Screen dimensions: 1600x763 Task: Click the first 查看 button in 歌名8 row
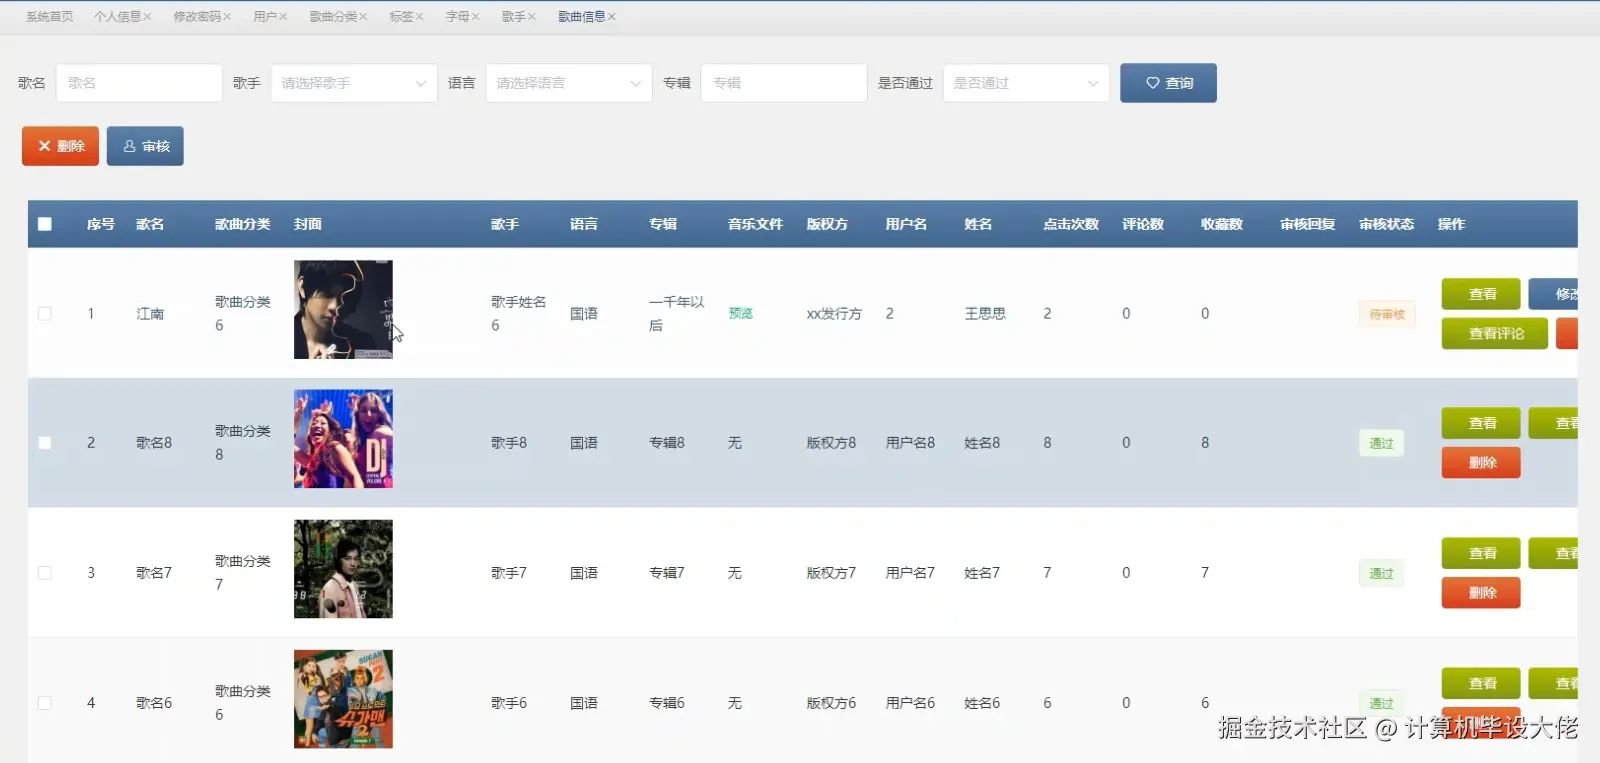click(x=1481, y=423)
